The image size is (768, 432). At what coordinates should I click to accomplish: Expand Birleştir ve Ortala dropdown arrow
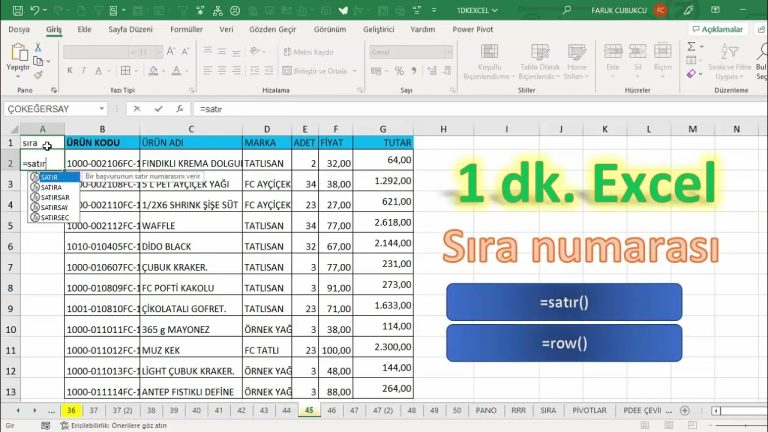355,72
